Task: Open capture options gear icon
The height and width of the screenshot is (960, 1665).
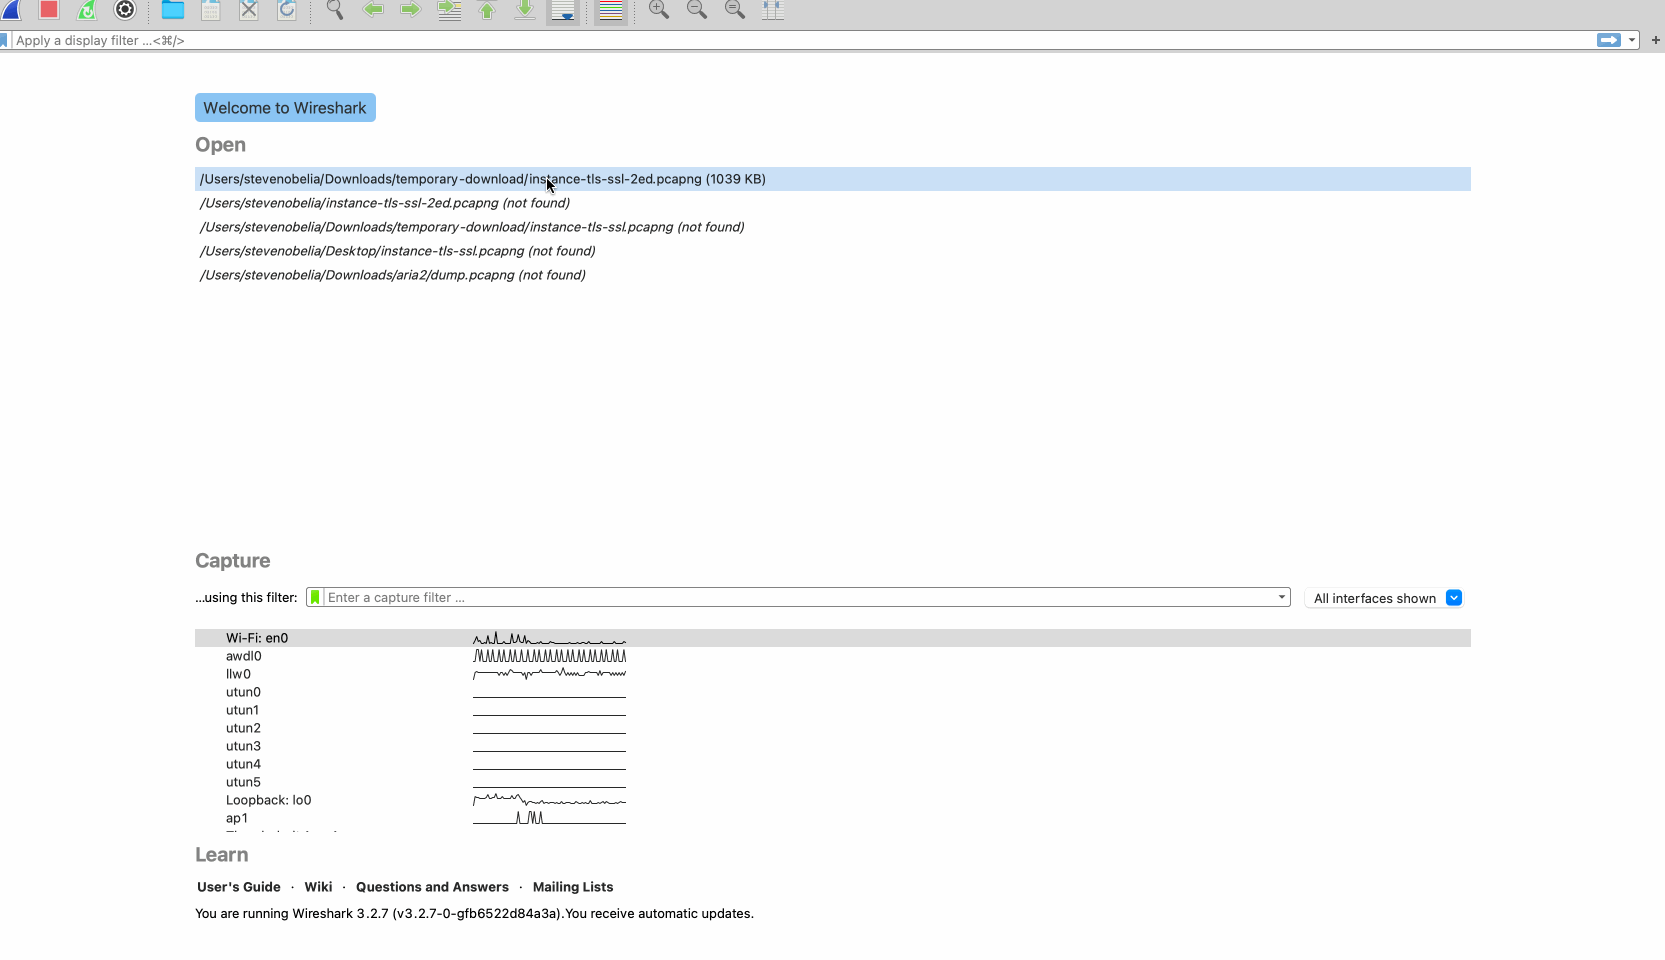Action: (x=125, y=10)
